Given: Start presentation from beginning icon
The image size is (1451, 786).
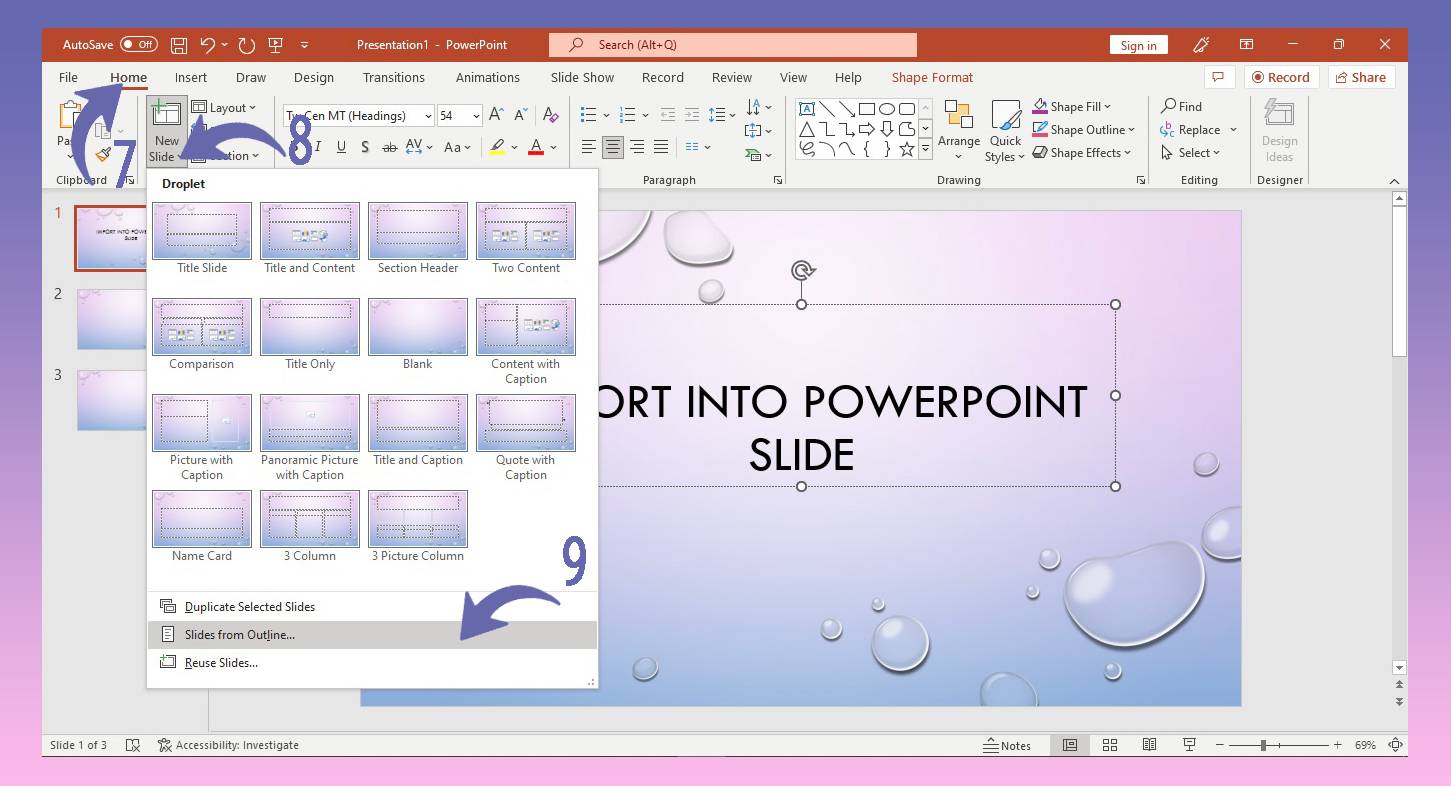Looking at the screenshot, I should coord(275,45).
